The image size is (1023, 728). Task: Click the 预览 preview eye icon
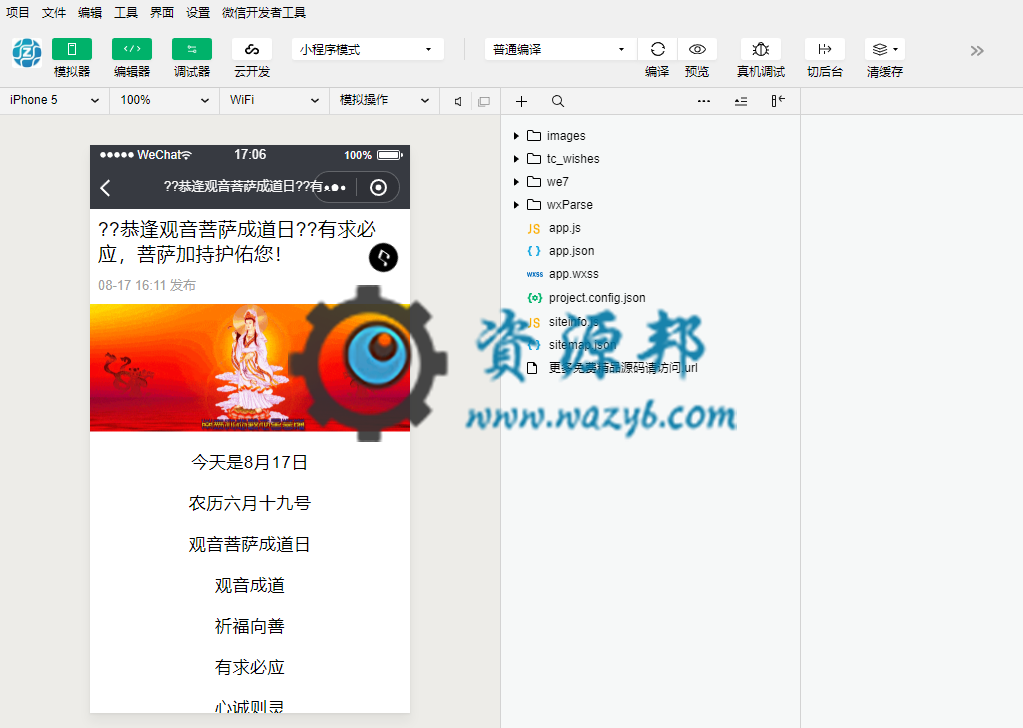697,49
